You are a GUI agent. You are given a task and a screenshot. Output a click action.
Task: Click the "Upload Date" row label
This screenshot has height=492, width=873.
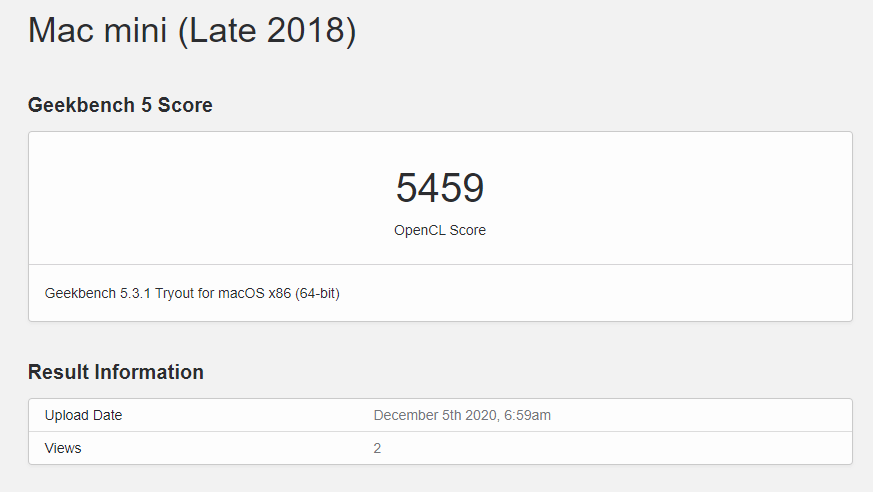pos(83,415)
